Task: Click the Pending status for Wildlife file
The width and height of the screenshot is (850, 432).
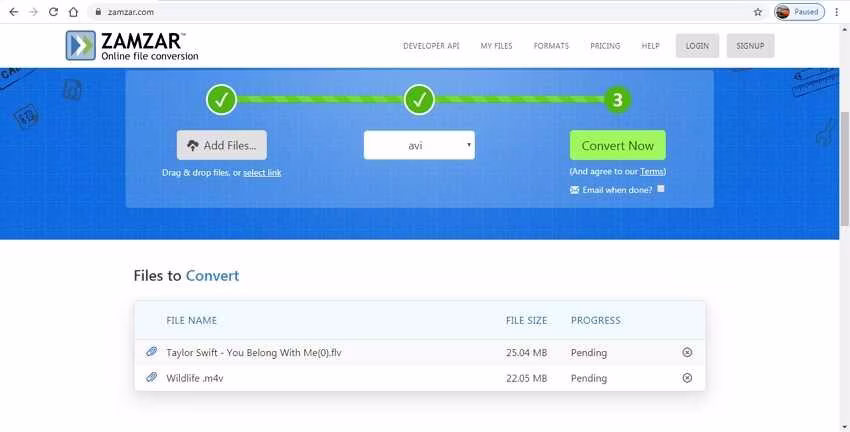Action: 589,378
